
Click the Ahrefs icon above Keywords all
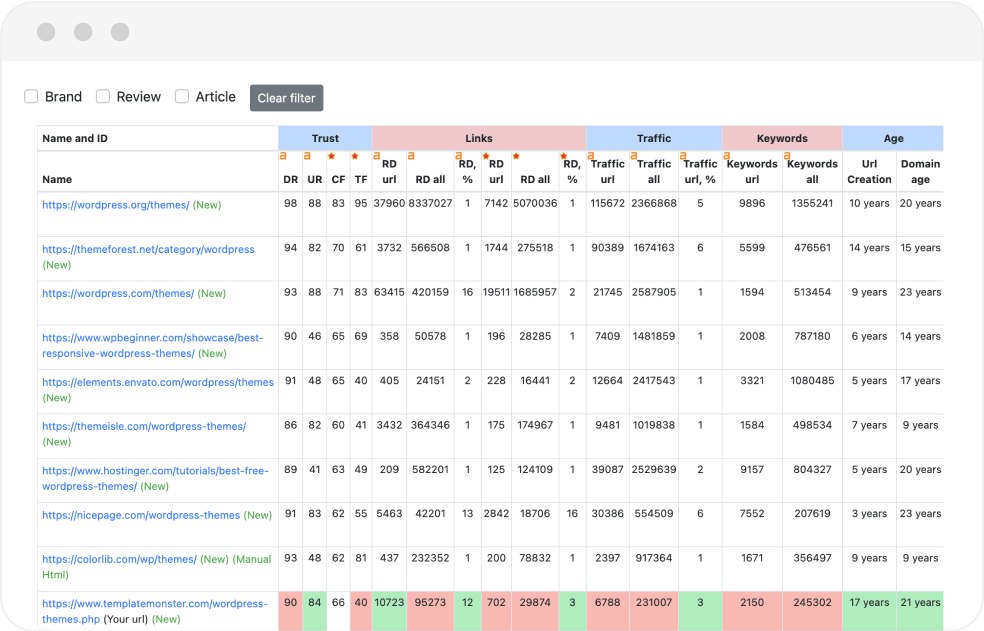coord(787,156)
